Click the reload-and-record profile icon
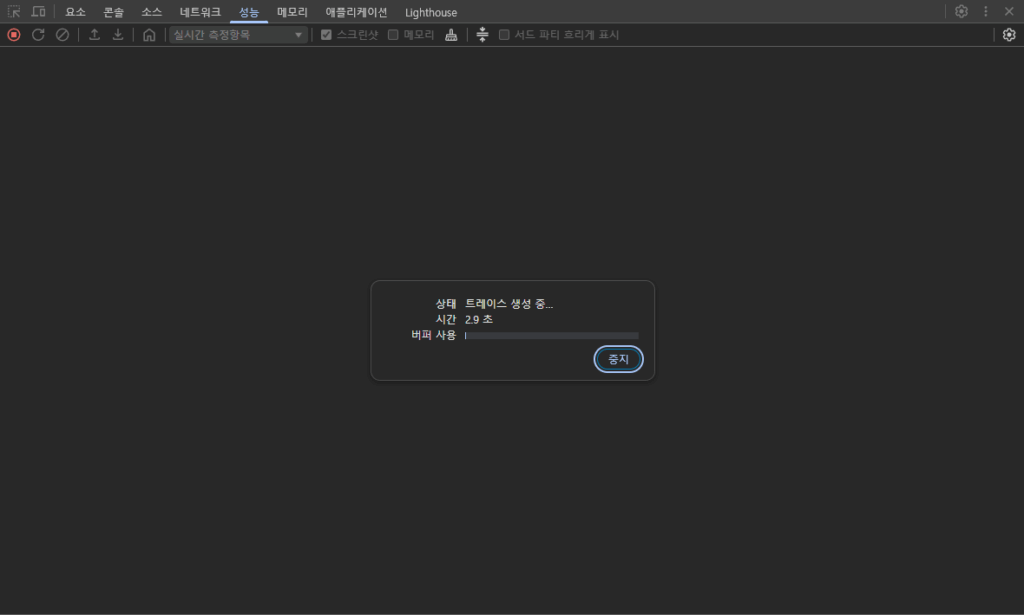This screenshot has height=615, width=1024. 39,34
